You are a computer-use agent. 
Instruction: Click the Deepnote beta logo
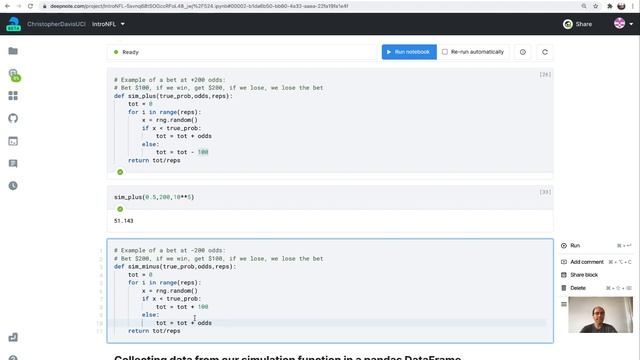coord(13,24)
